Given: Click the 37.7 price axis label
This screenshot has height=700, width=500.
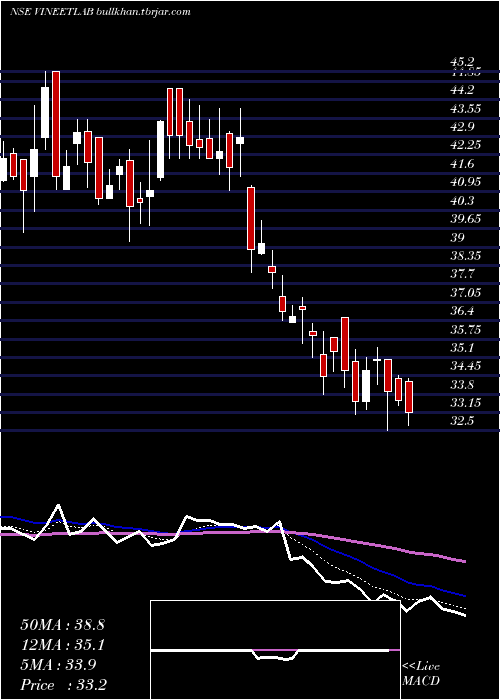Looking at the screenshot, I should (463, 274).
